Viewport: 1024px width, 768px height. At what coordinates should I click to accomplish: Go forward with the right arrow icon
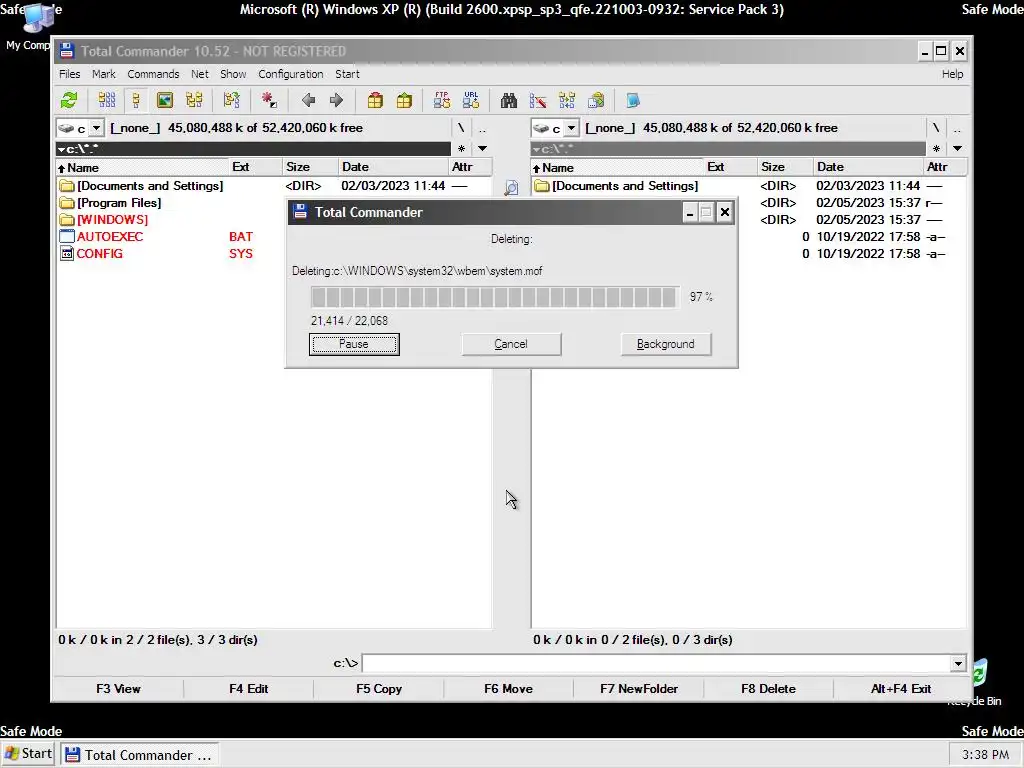[x=336, y=101]
